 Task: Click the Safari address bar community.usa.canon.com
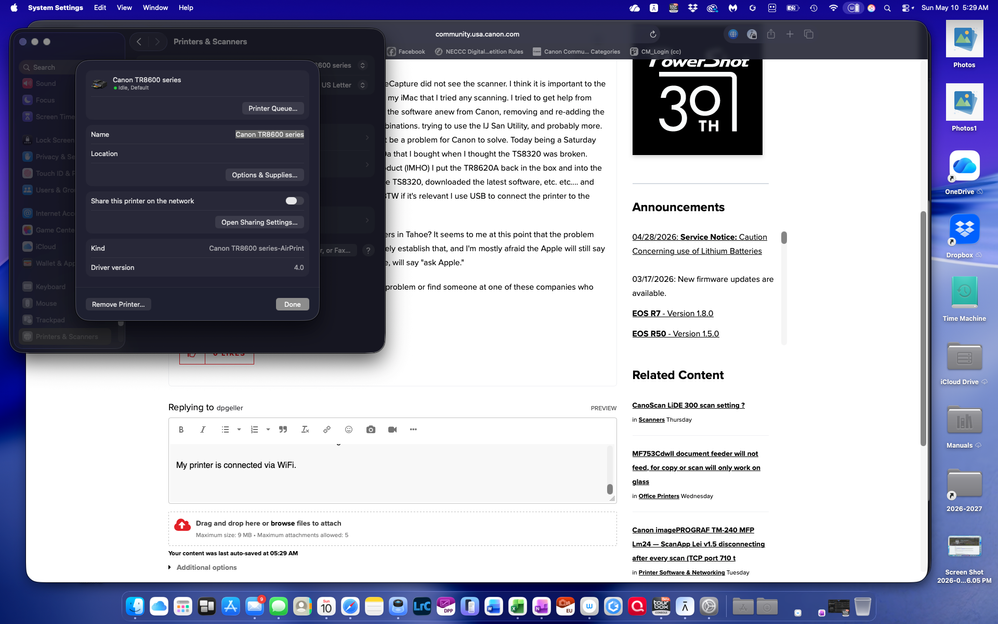pos(477,34)
